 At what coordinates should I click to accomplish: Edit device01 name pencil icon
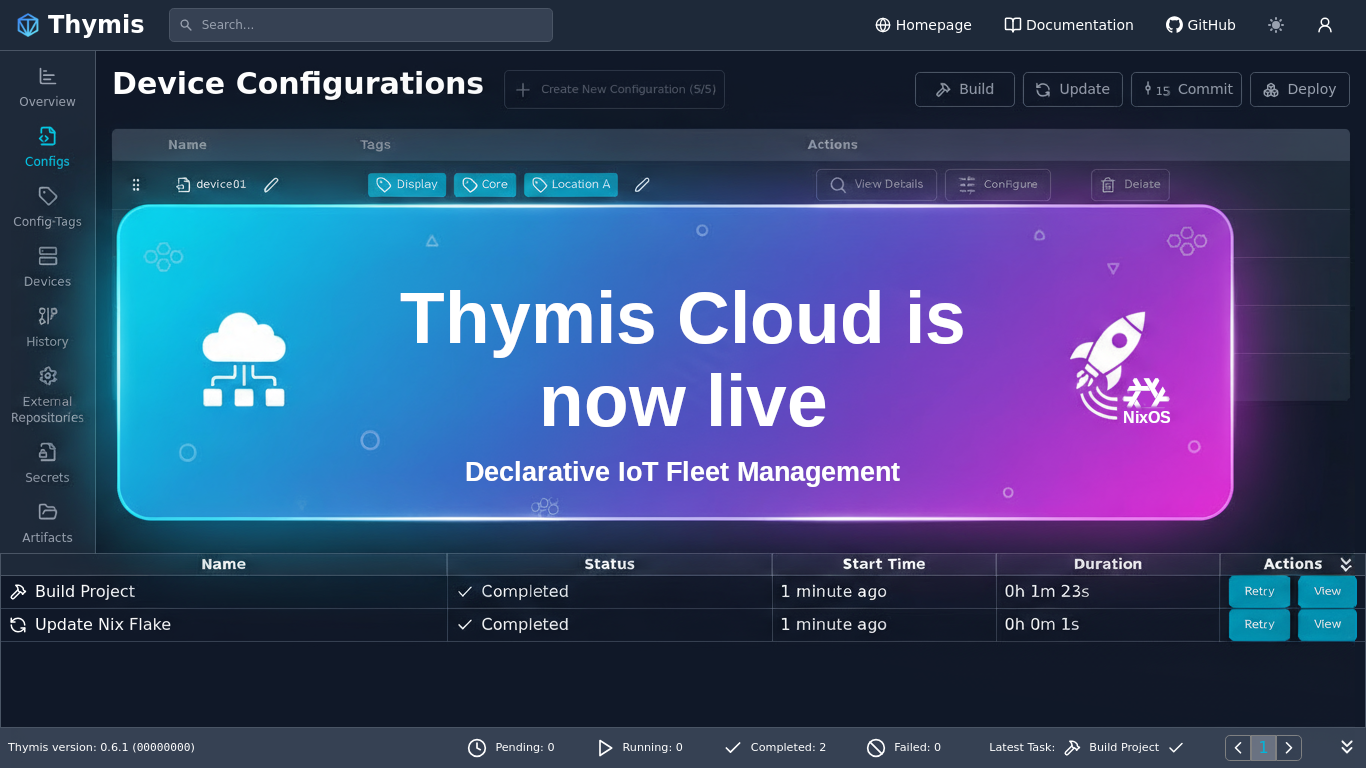point(271,185)
